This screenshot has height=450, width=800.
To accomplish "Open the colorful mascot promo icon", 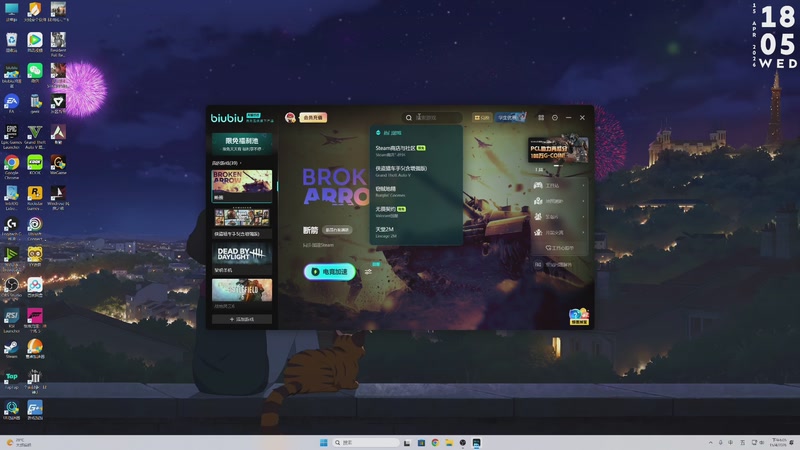I will point(579,316).
